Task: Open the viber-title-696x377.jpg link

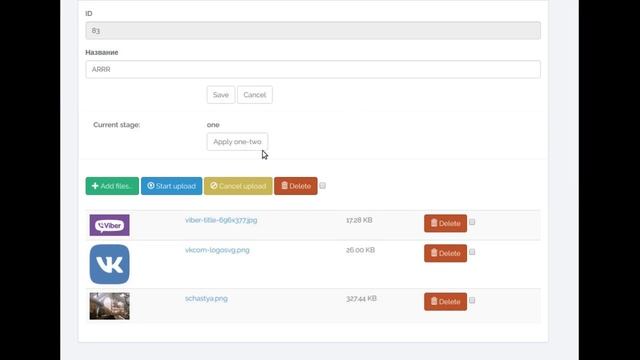Action: pyautogui.click(x=221, y=220)
